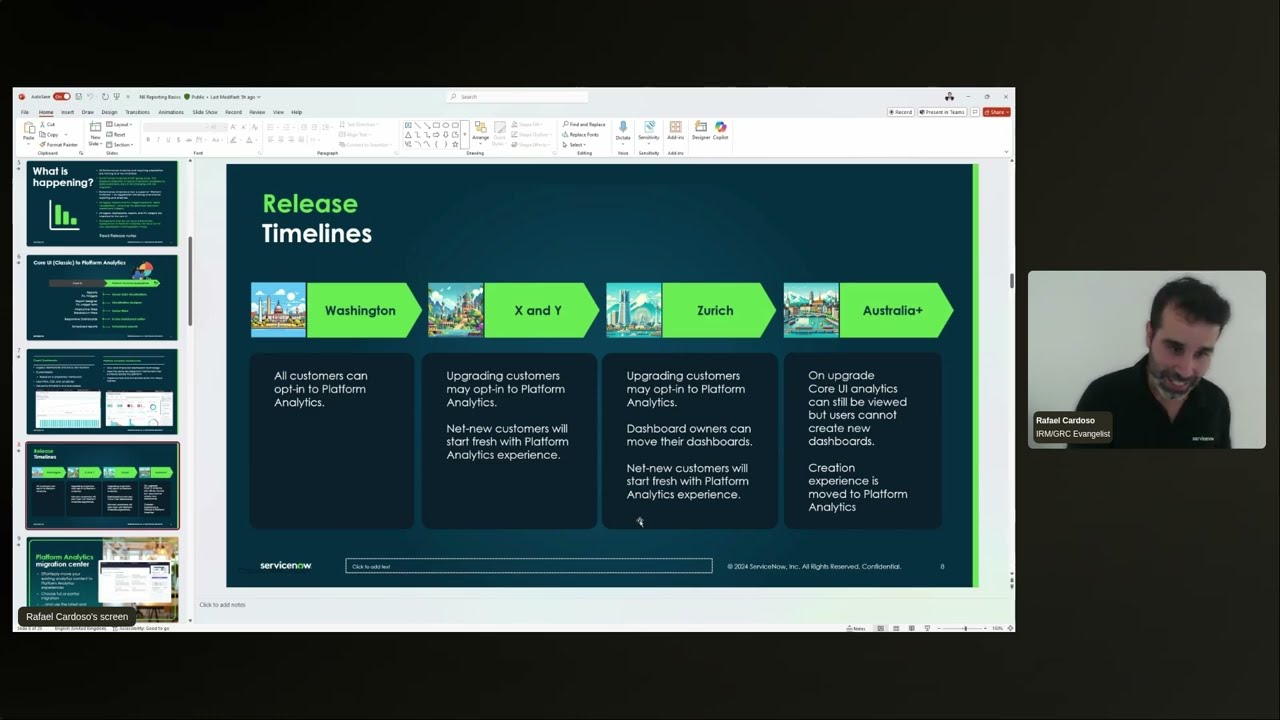Click the Present in Teams button
The width and height of the screenshot is (1280, 720).
942,112
